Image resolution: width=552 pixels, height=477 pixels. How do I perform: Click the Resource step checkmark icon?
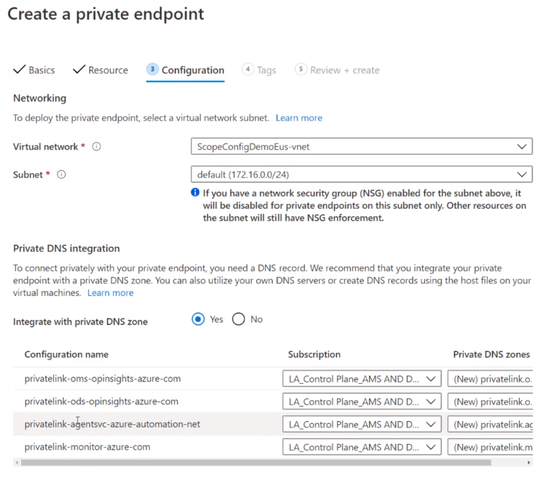point(79,69)
